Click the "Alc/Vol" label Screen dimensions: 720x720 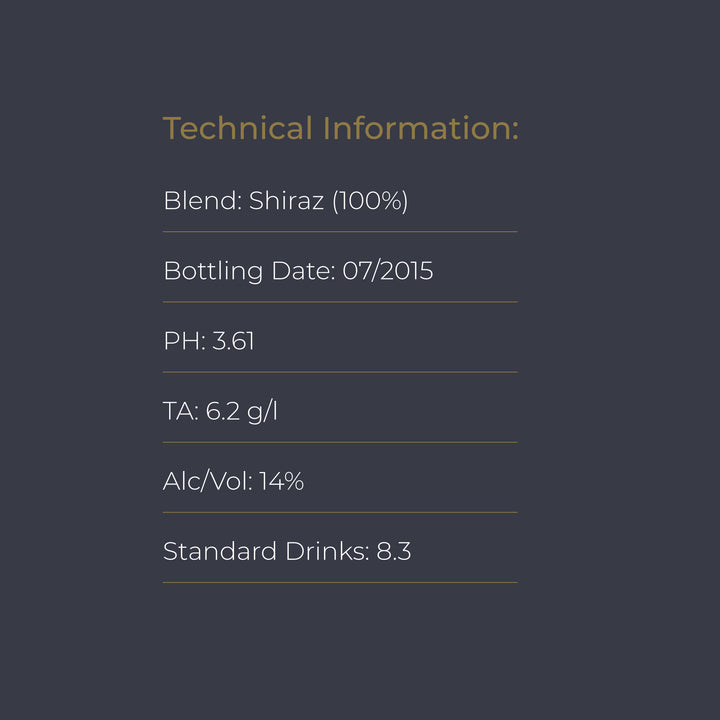tap(206, 481)
